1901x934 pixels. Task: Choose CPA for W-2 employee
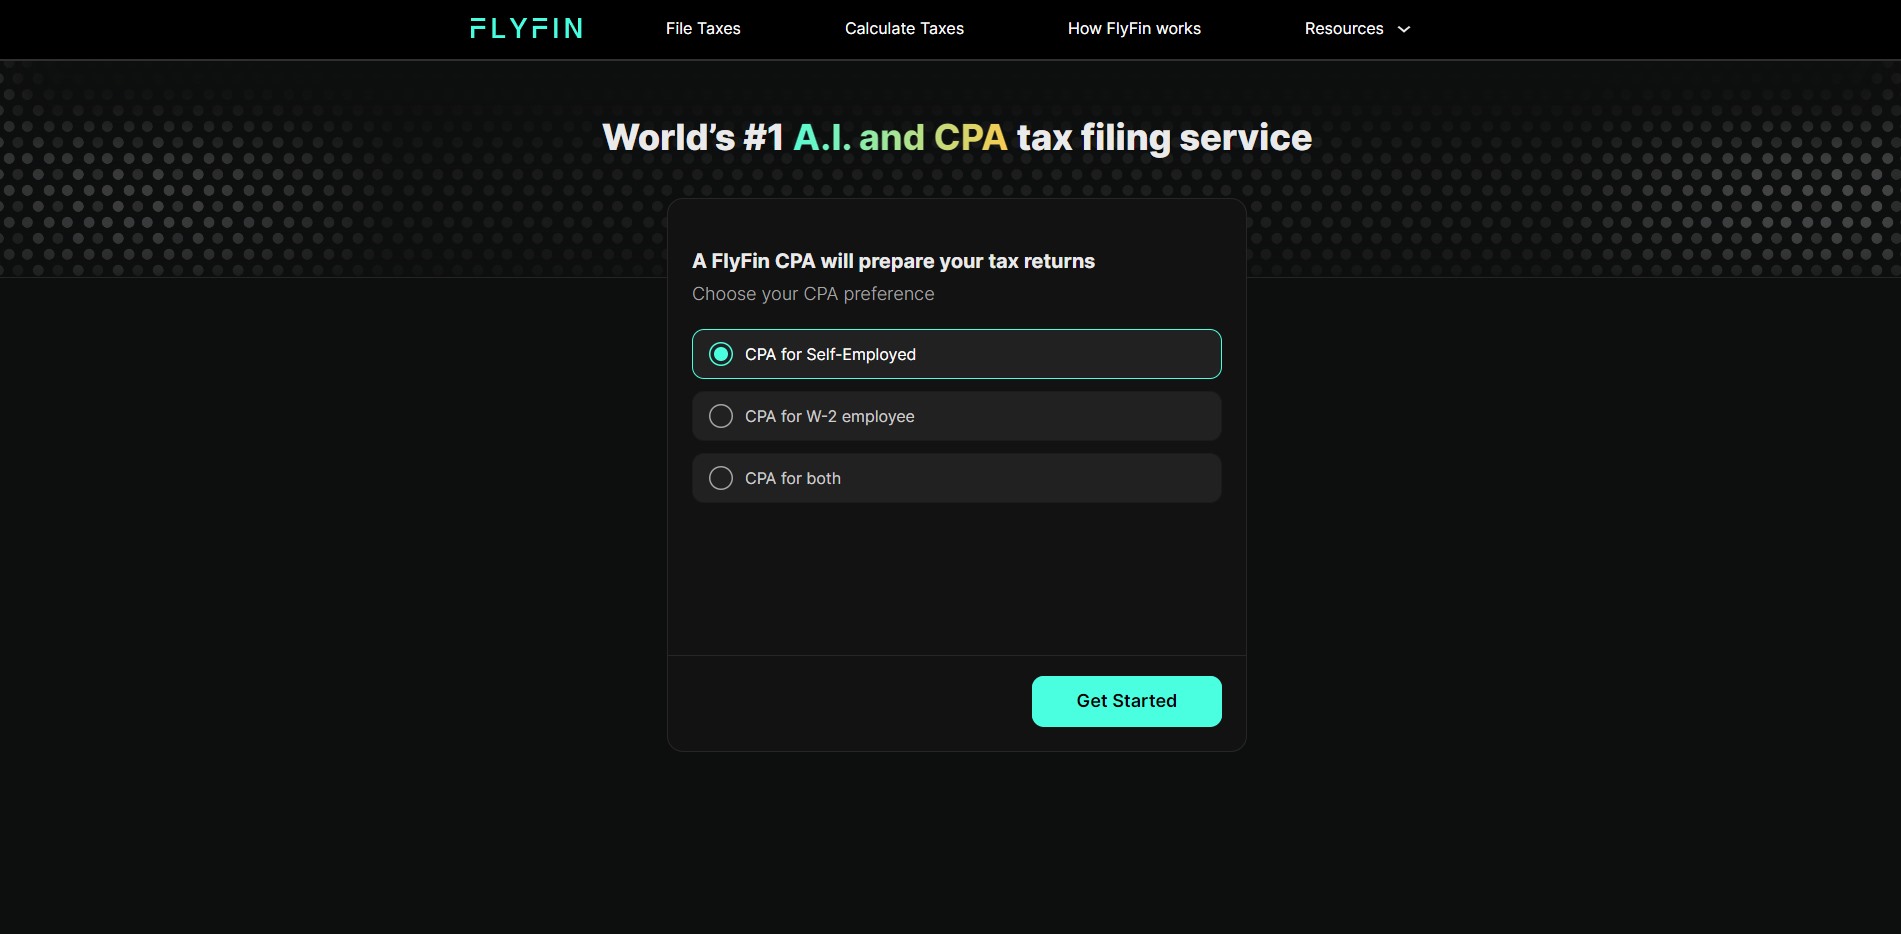click(x=956, y=416)
